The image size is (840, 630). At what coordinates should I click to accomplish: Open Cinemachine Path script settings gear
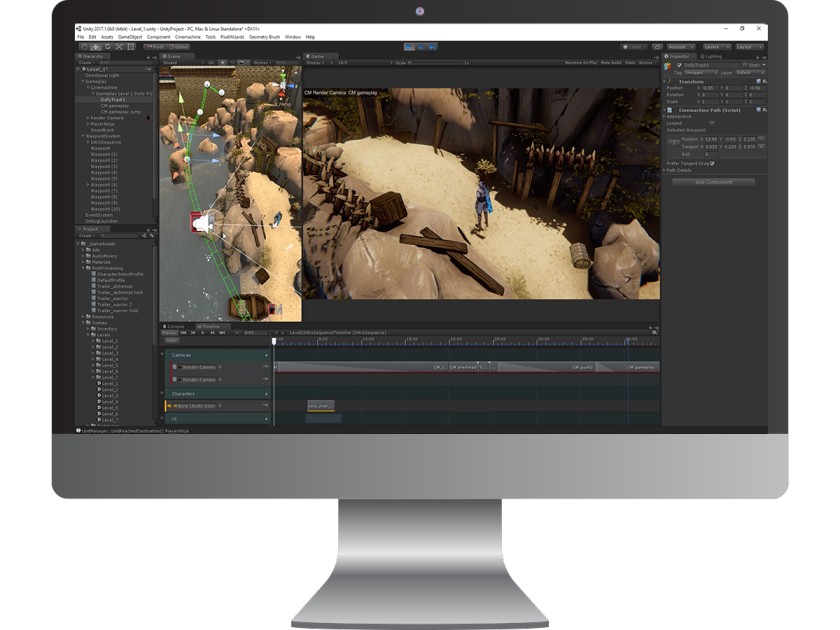764,110
